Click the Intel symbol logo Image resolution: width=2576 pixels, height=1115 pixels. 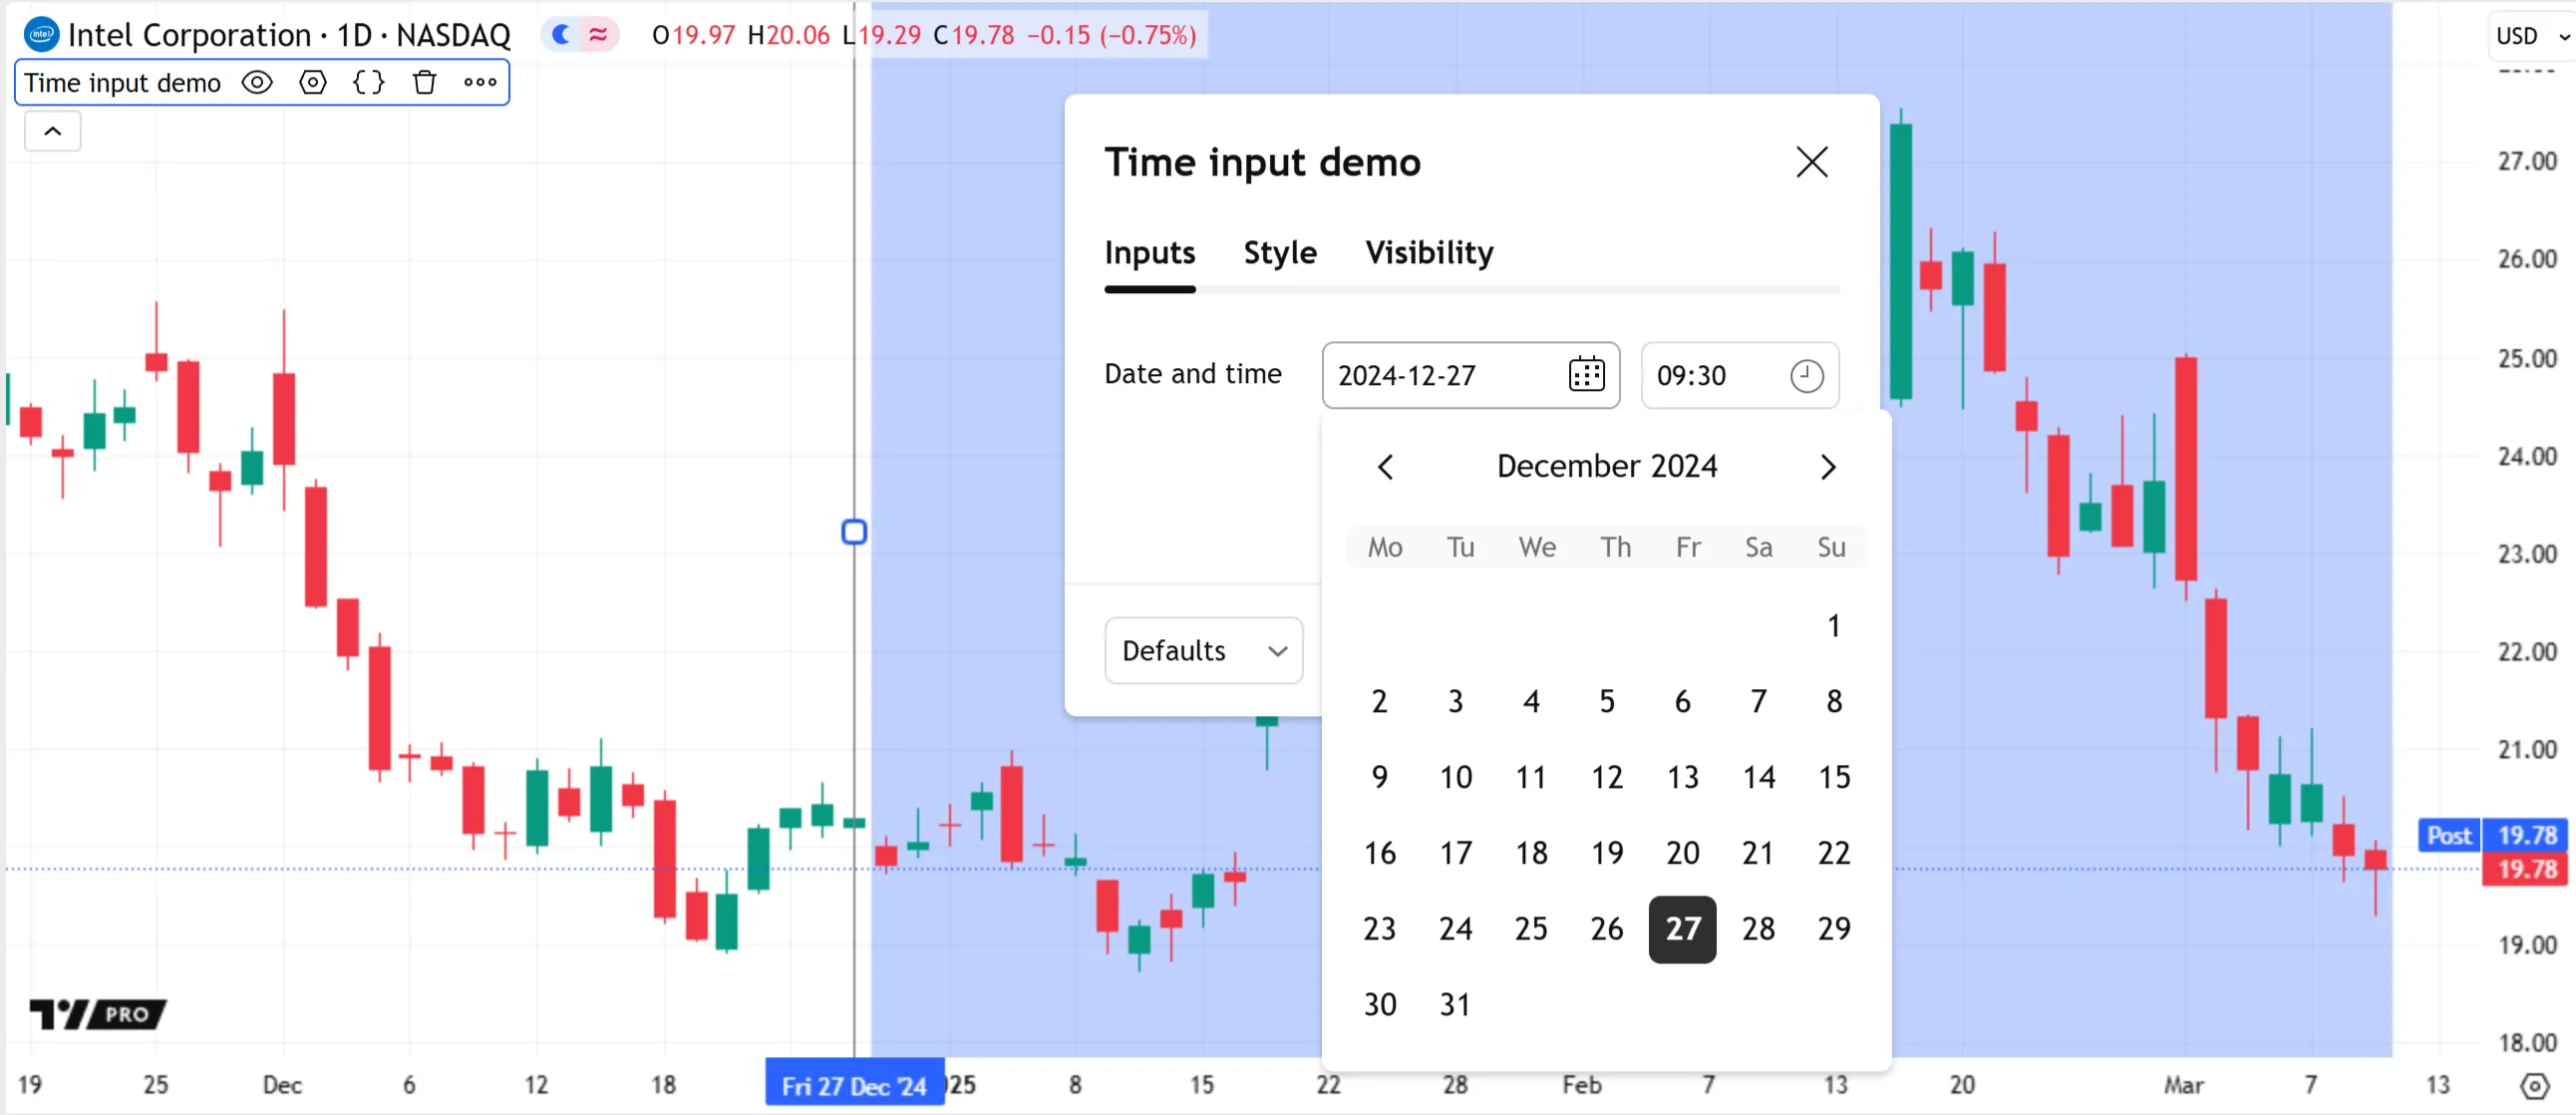[41, 35]
